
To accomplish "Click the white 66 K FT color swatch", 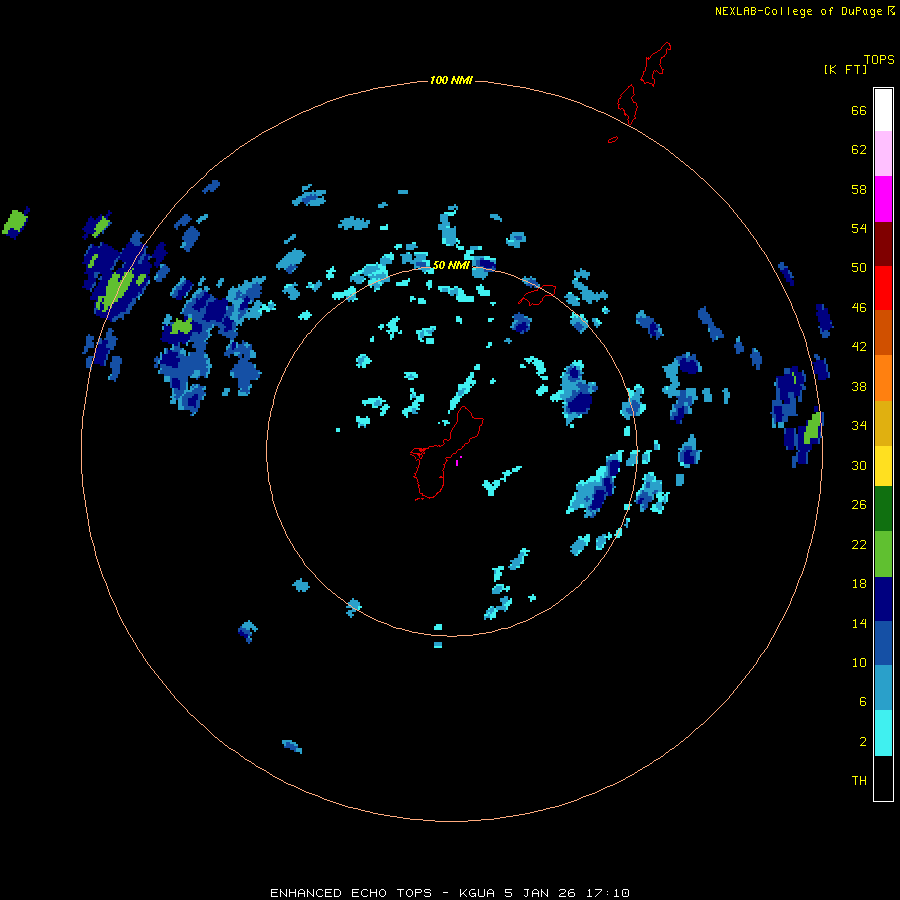I will pyautogui.click(x=883, y=110).
